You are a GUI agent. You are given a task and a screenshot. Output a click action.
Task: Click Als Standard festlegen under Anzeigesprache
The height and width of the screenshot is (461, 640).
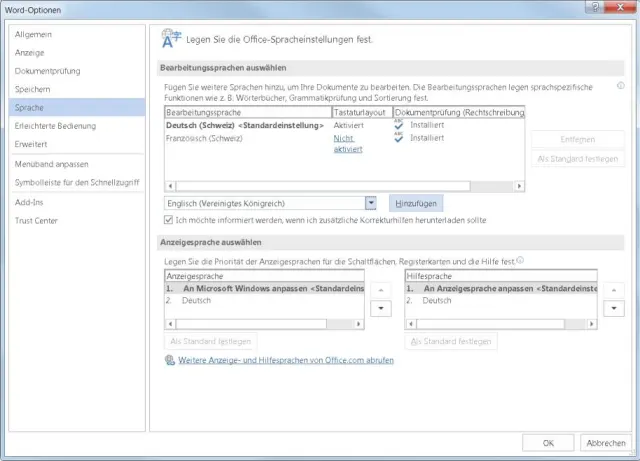(x=211, y=341)
